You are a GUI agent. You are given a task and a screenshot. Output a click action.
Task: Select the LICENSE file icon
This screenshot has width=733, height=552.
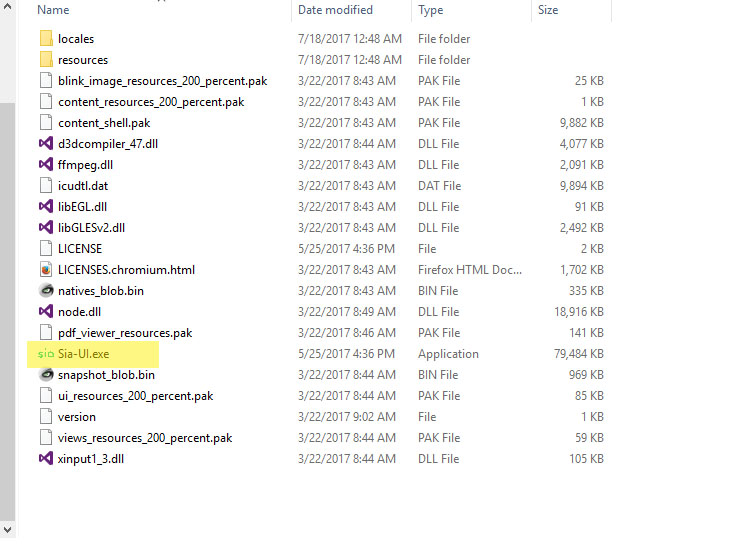tap(46, 249)
